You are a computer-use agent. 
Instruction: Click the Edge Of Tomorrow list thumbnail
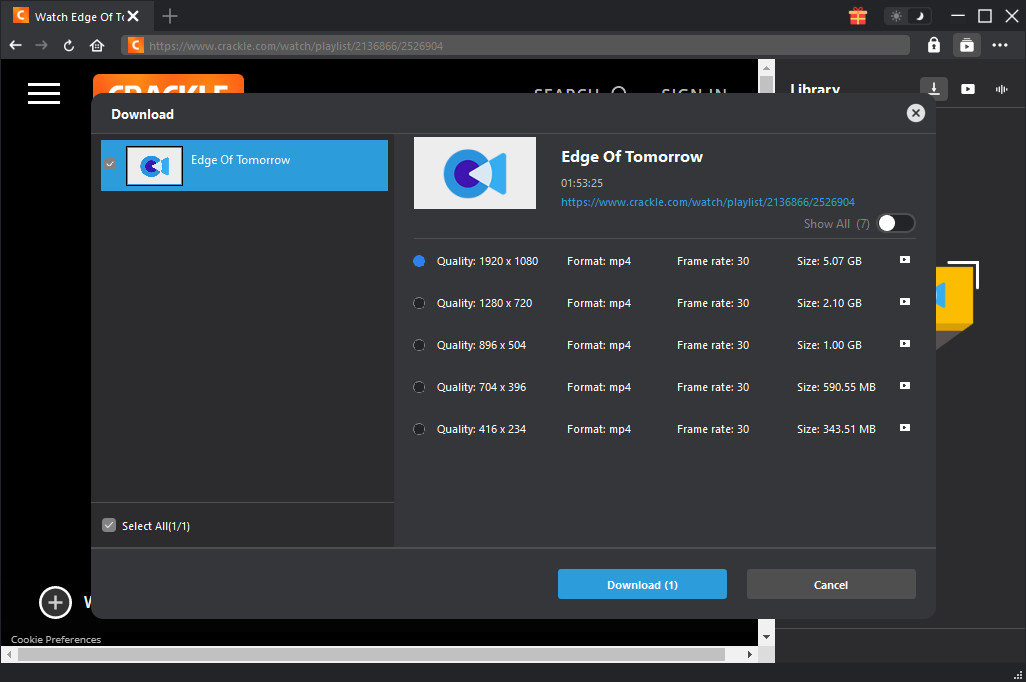point(154,166)
